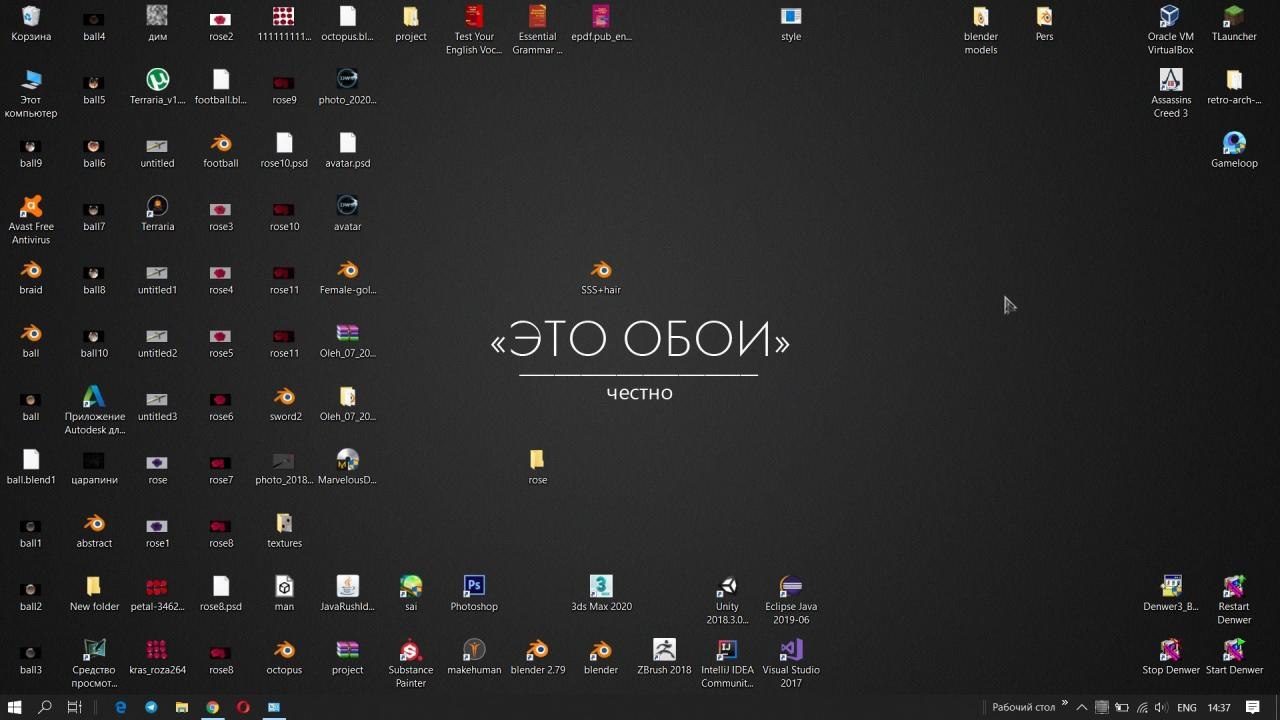Open Этот компьютер desktop icon
Image resolution: width=1280 pixels, height=720 pixels.
pos(31,94)
